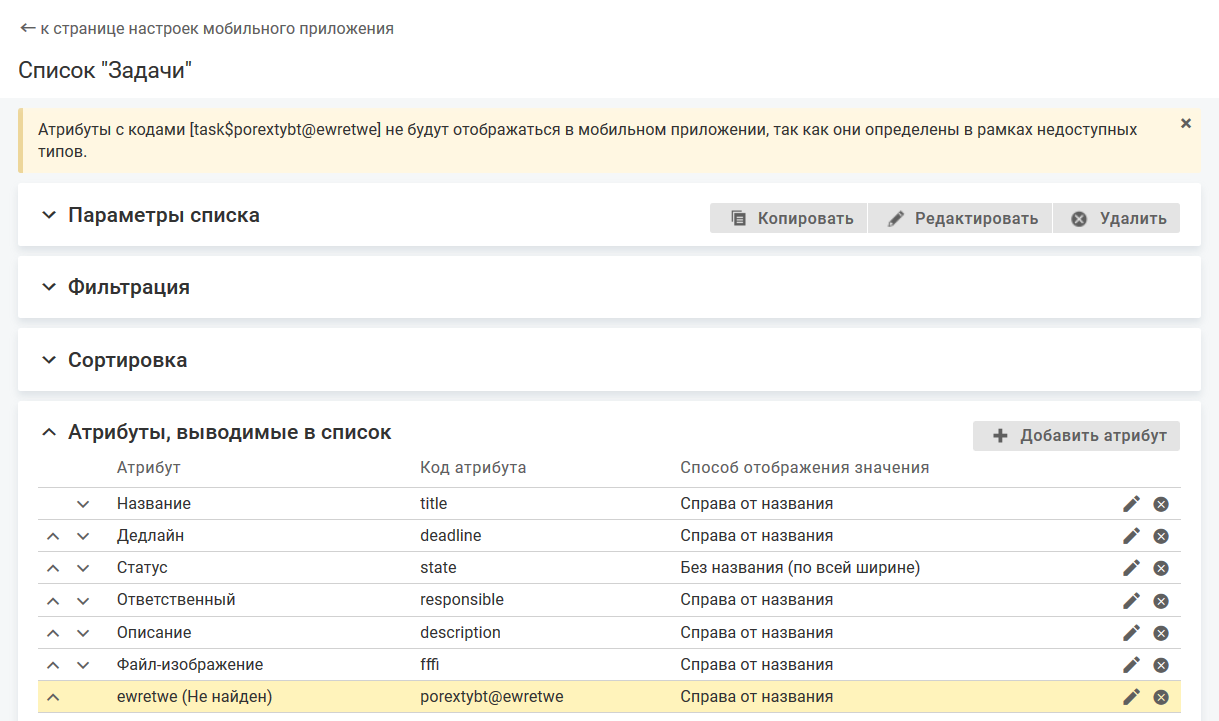Screen dimensions: 1219x721
Task: Expand the Сортировка section
Action: tap(49, 360)
